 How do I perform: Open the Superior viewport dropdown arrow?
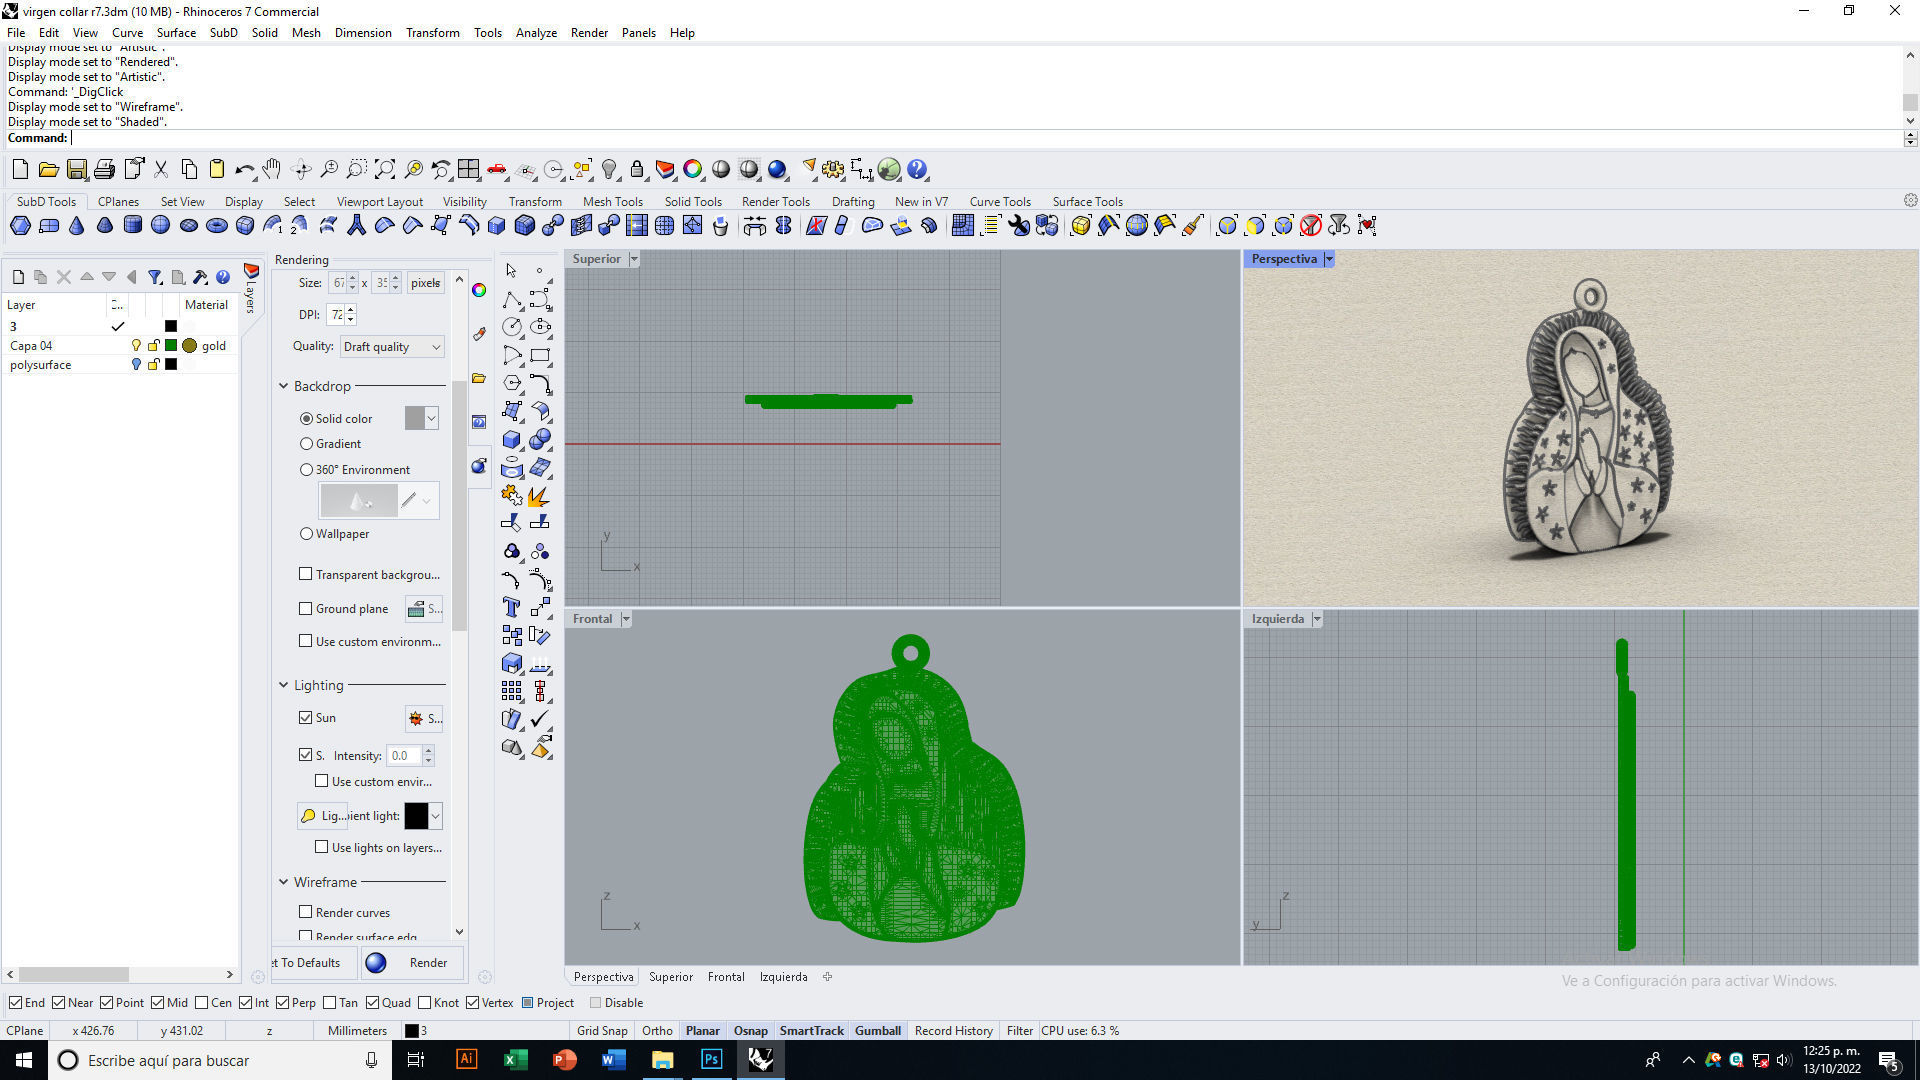coord(633,259)
